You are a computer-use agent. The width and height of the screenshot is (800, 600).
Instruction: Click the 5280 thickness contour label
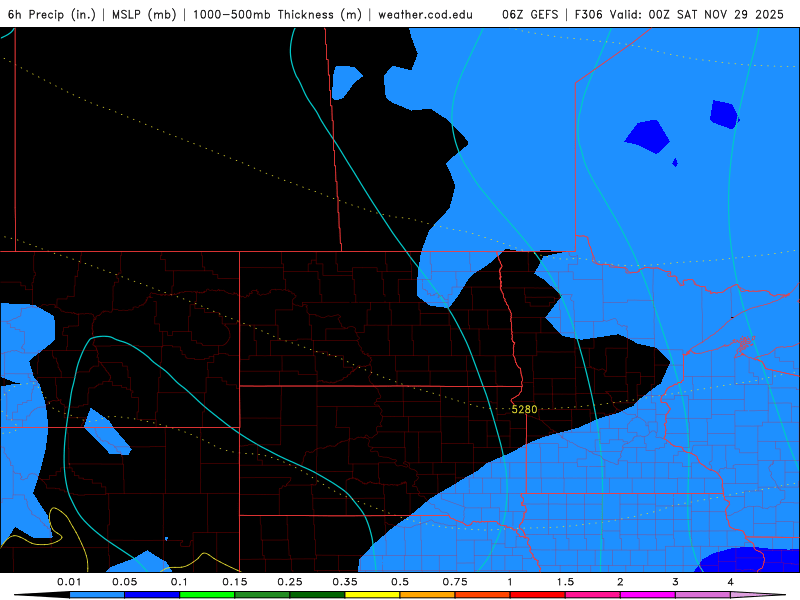(524, 409)
